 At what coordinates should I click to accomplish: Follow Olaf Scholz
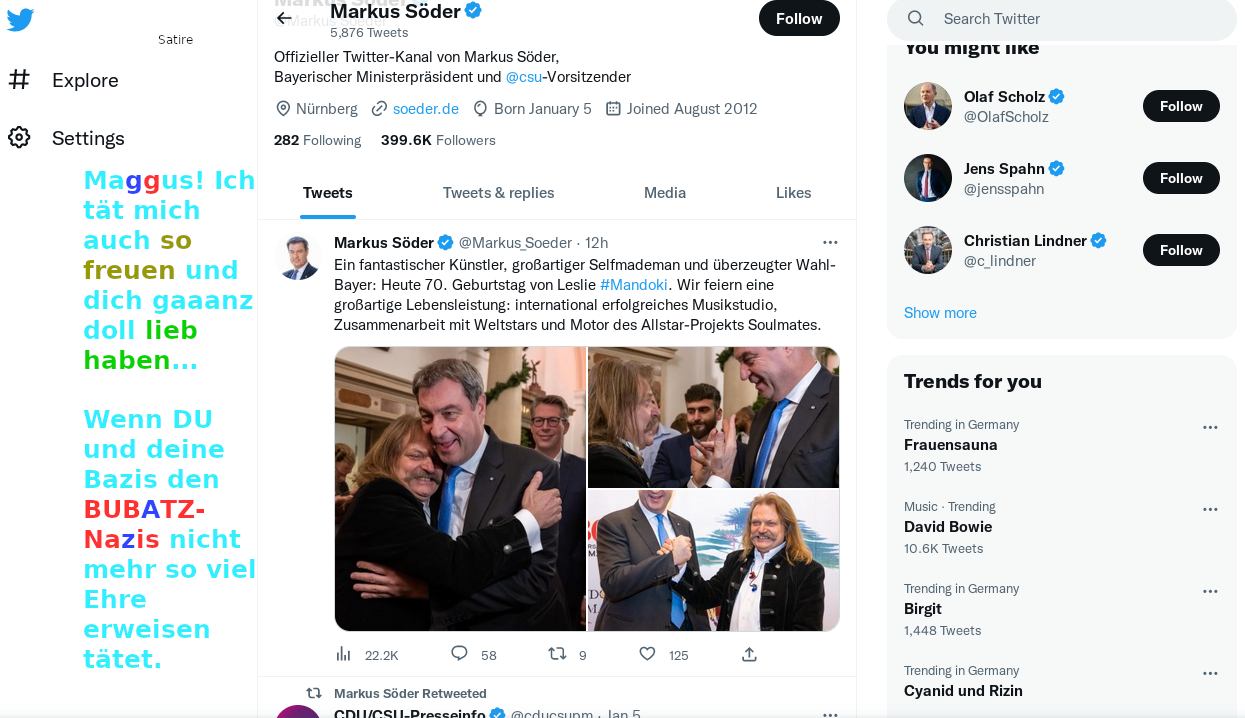[x=1181, y=106]
